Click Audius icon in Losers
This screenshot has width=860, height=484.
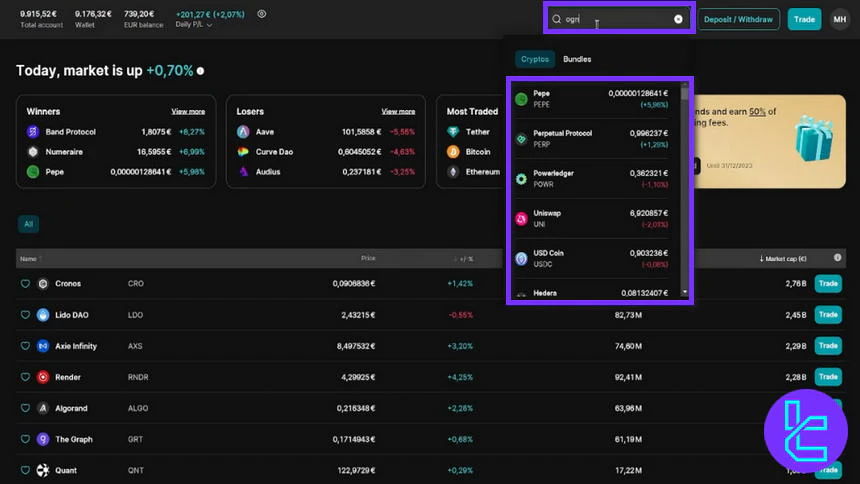(x=243, y=172)
